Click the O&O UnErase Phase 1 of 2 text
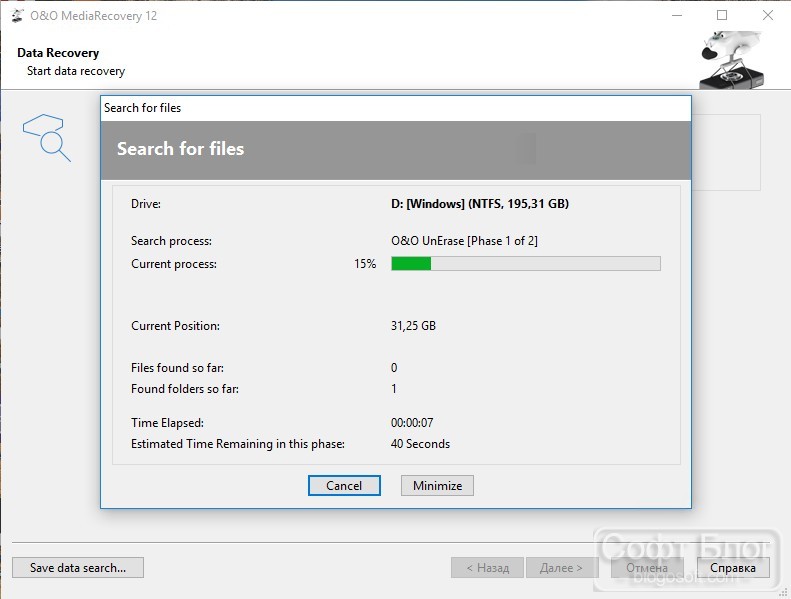The image size is (791, 599). point(464,241)
